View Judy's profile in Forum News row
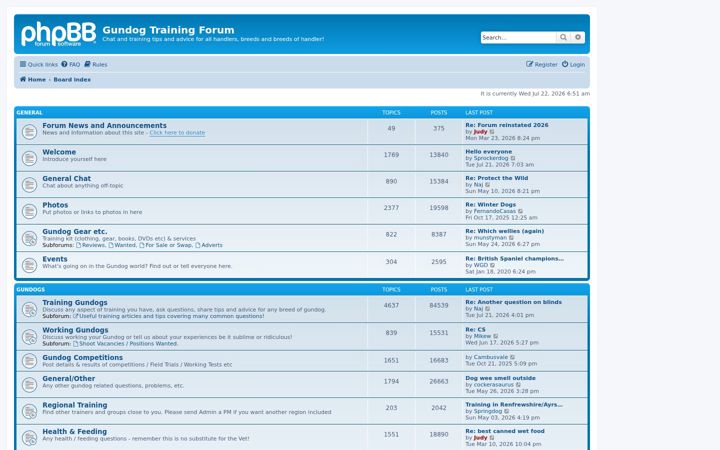This screenshot has height=450, width=720. pos(480,132)
